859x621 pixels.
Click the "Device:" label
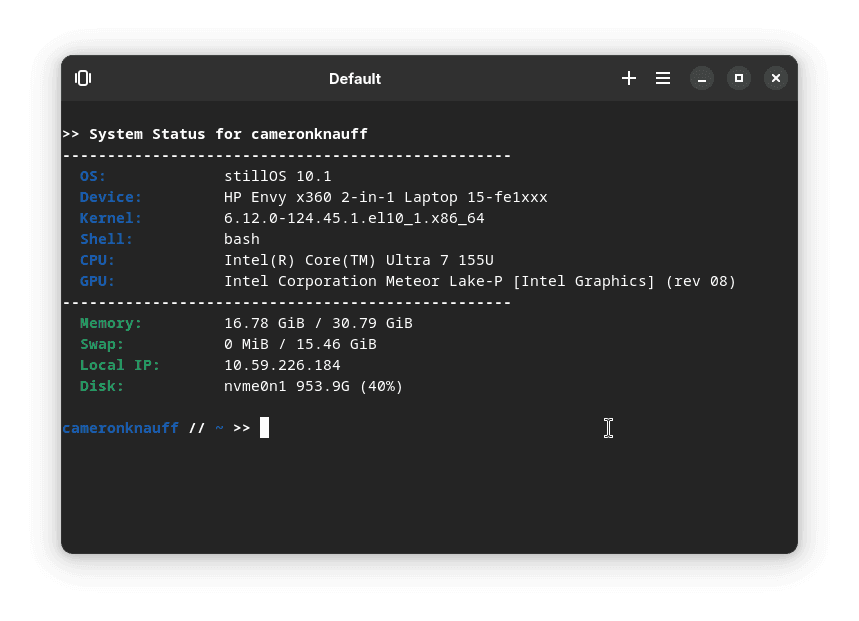(111, 197)
